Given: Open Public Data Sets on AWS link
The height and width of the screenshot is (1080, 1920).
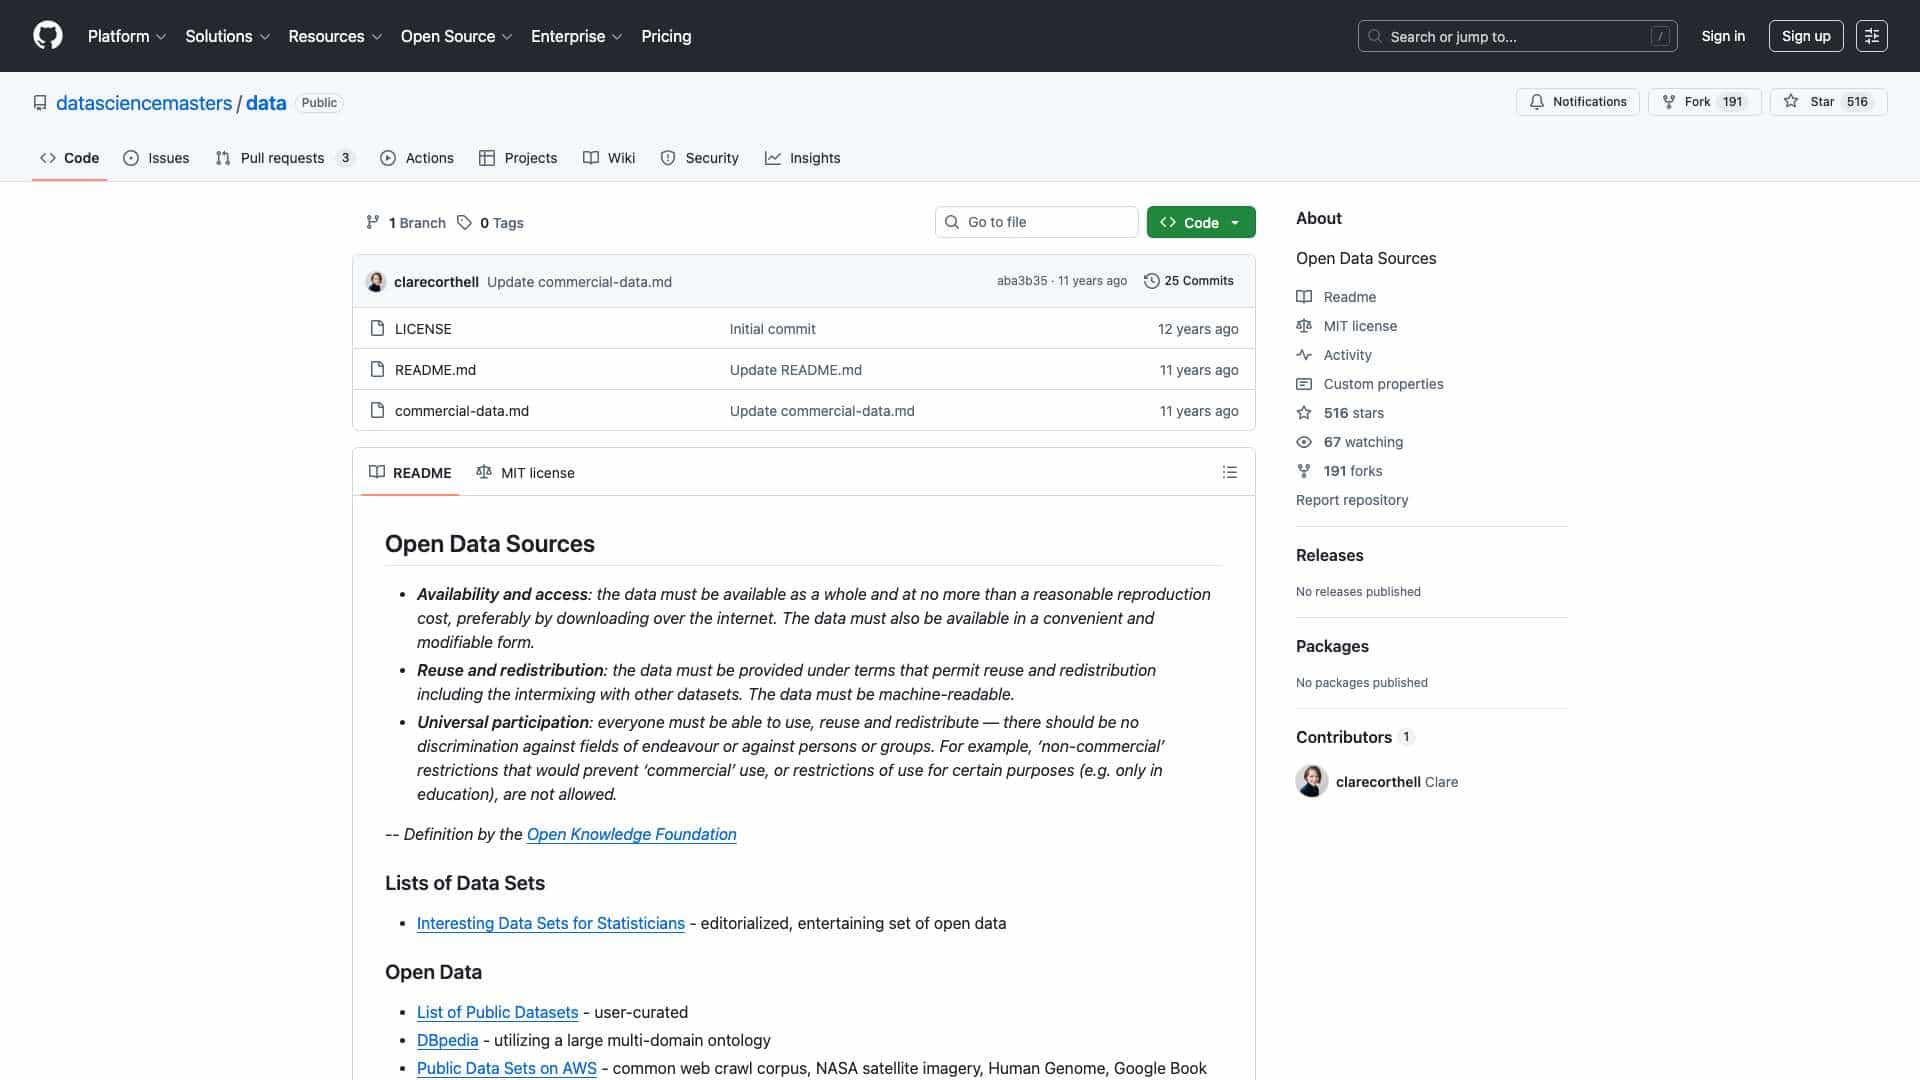Looking at the screenshot, I should pyautogui.click(x=506, y=1068).
